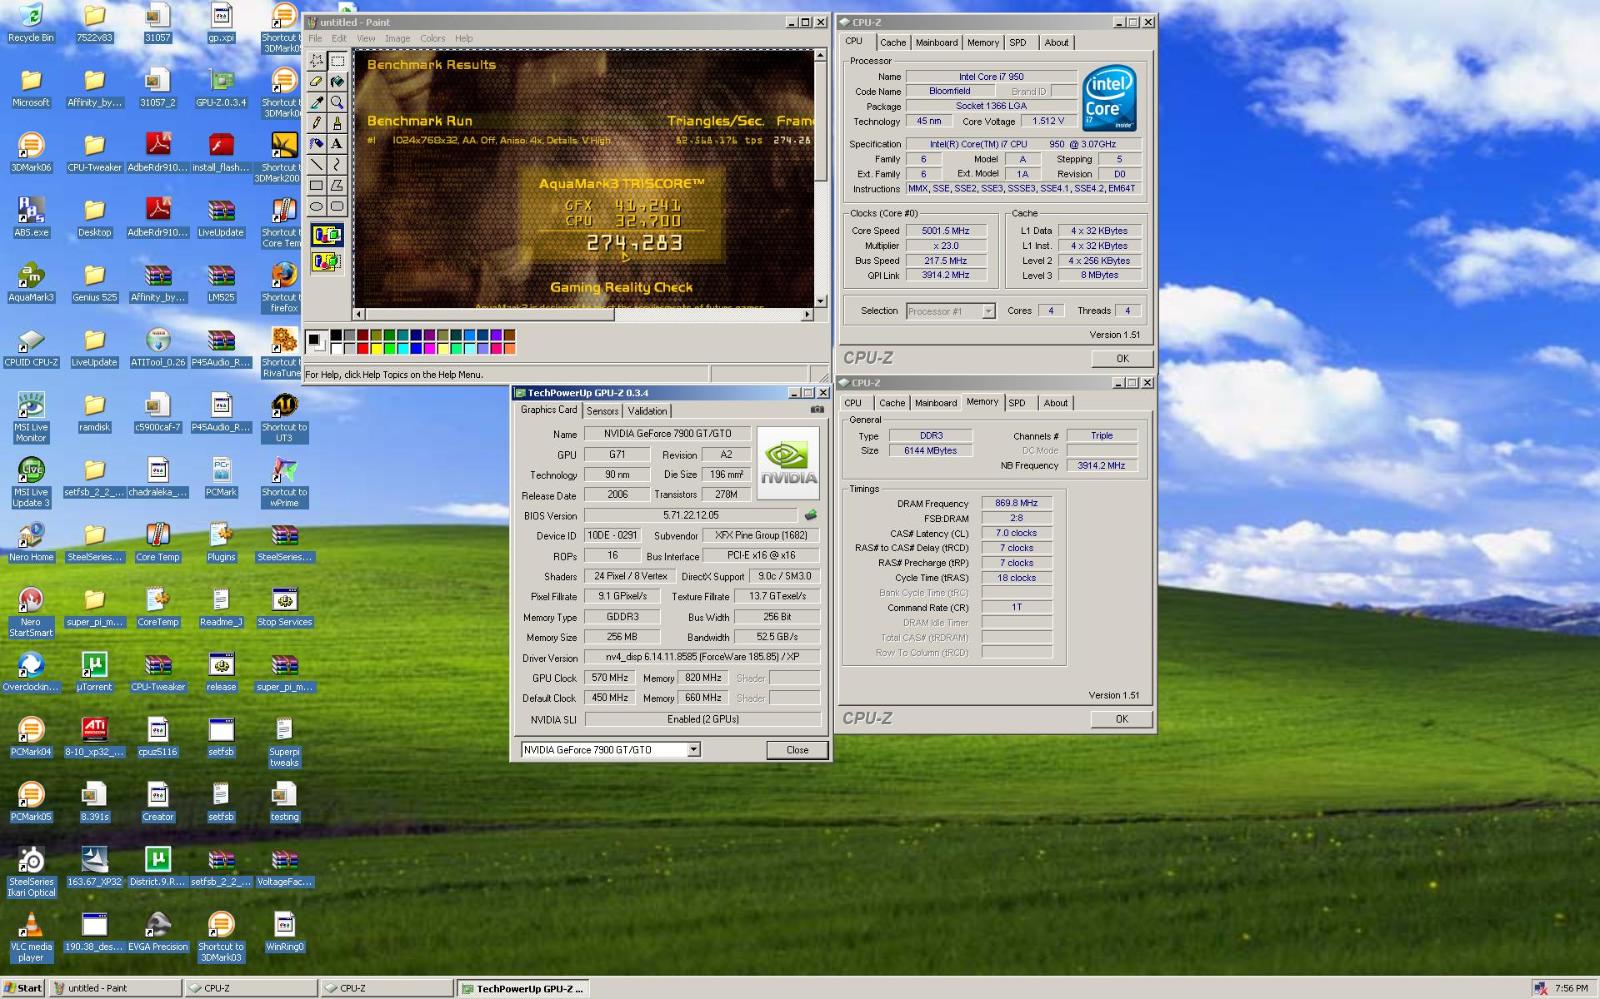Click the GPU Clock value 570 MHz
Screen dimensions: 1600x999
[609, 678]
